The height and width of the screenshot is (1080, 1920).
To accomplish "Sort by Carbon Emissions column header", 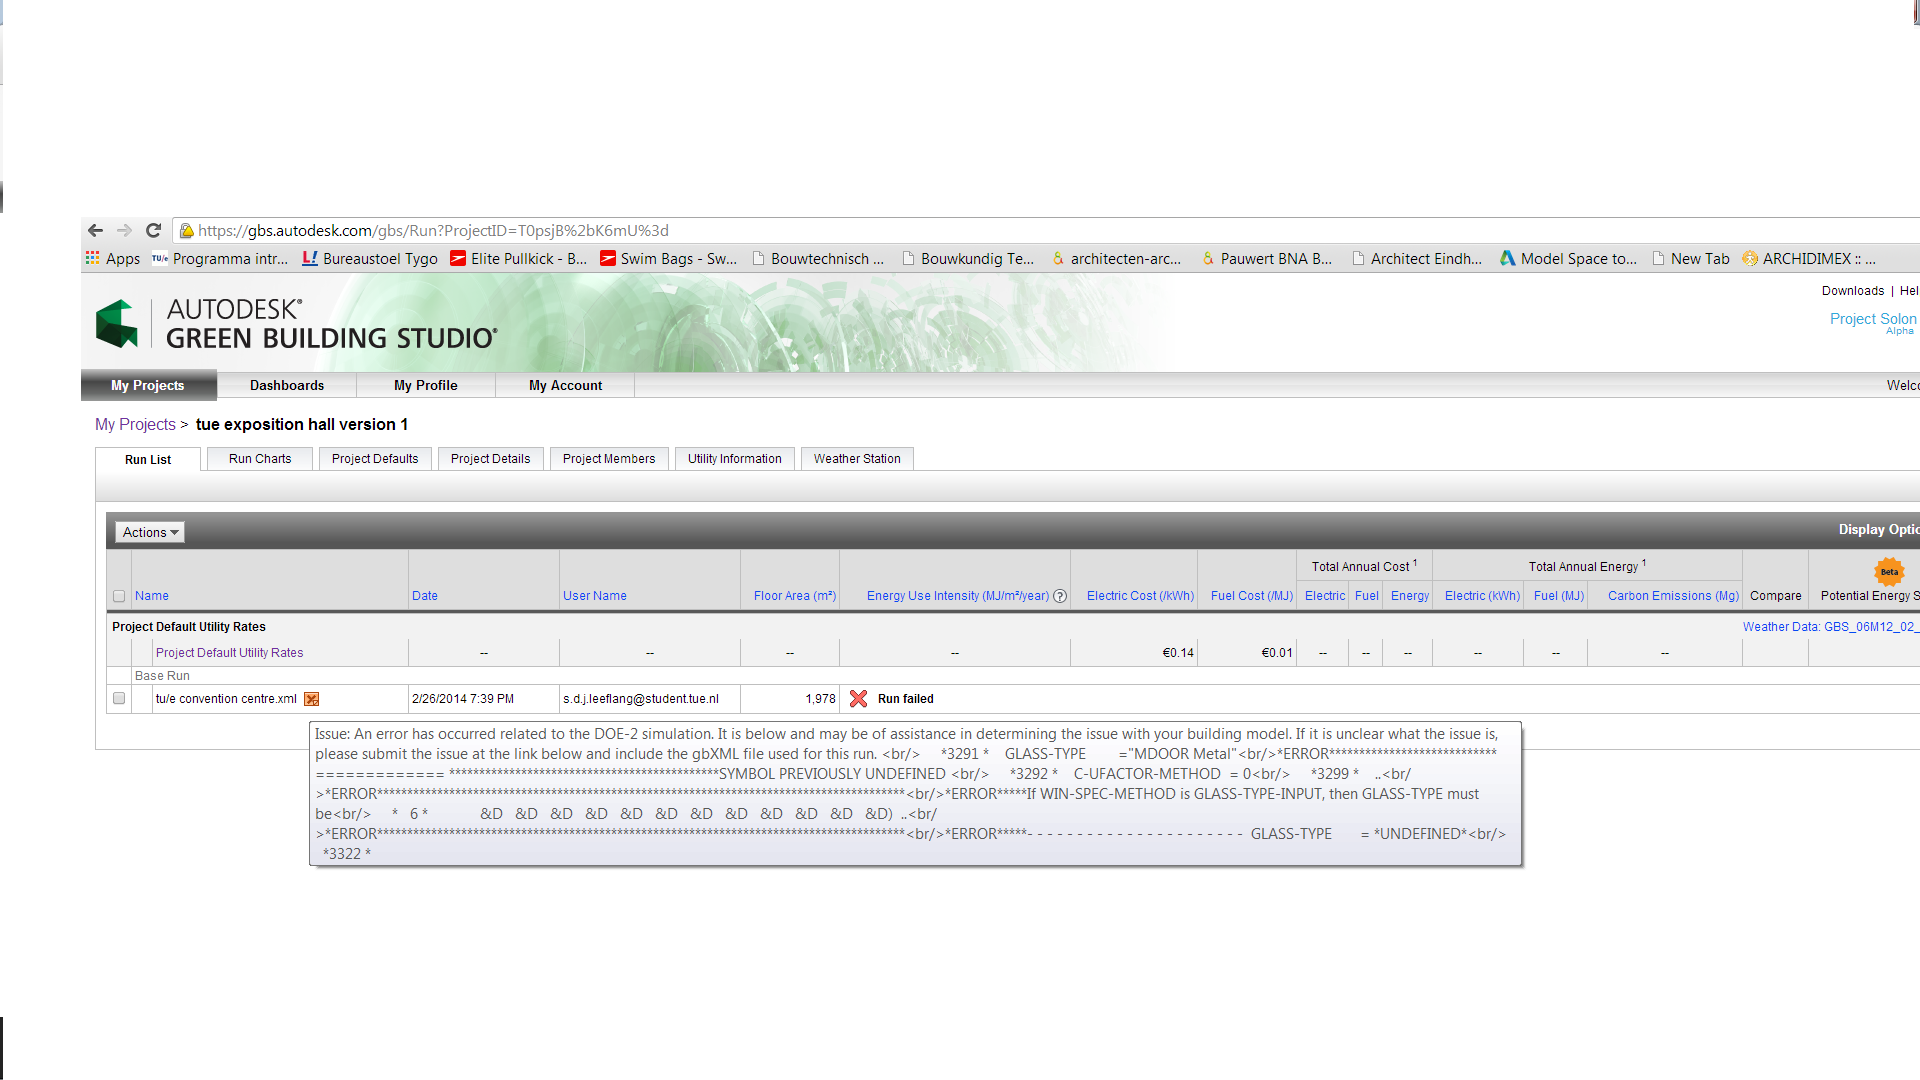I will click(1673, 596).
